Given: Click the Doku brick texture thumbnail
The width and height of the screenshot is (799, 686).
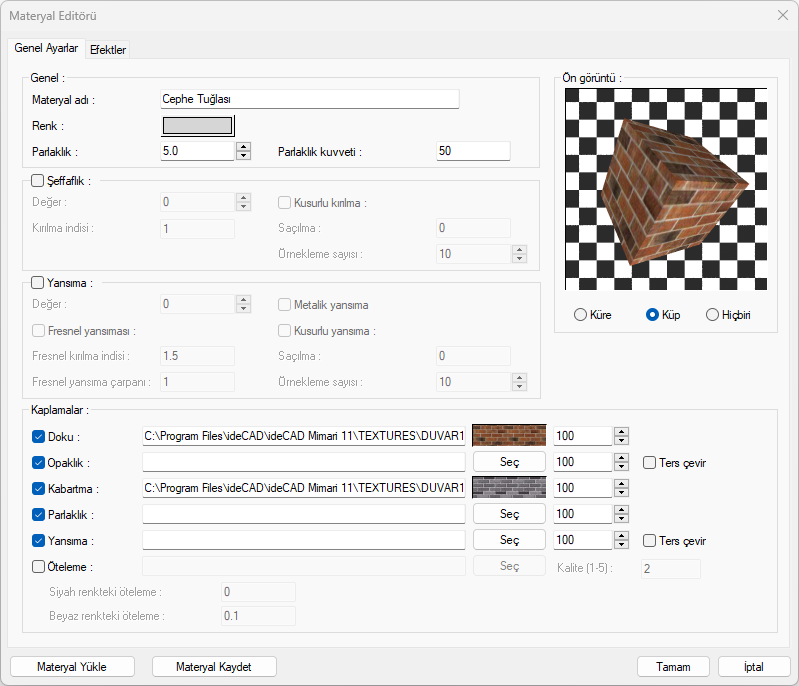Looking at the screenshot, I should click(x=509, y=436).
